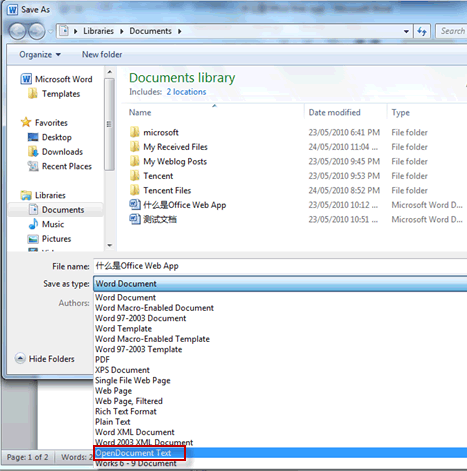Click the Favorites star icon
Viewport: 467px width, 471px height.
(26, 122)
